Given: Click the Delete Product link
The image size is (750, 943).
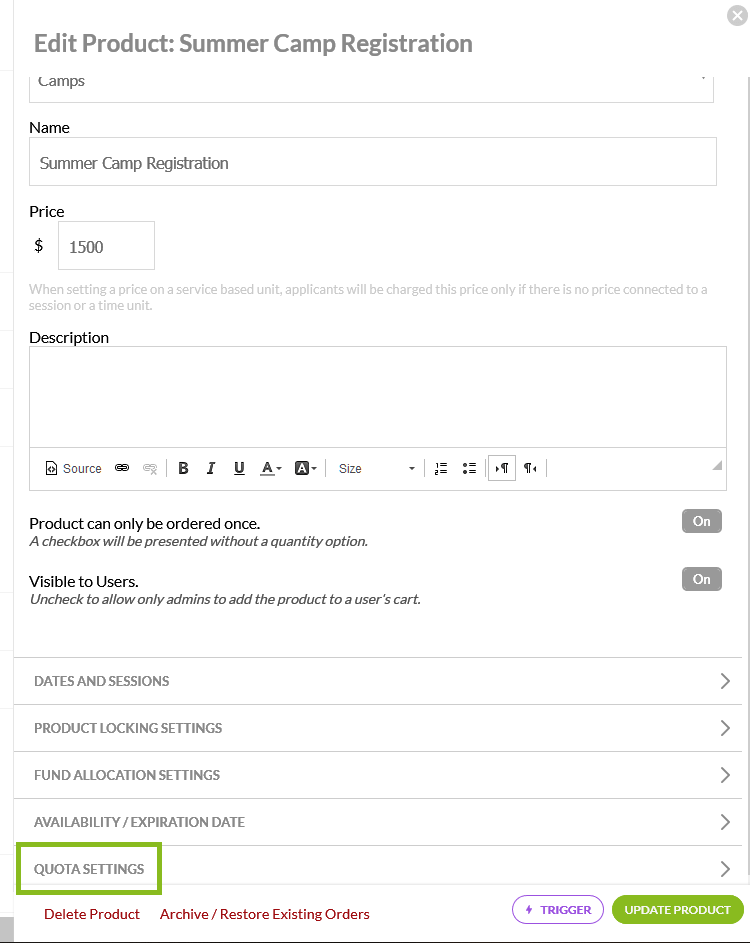Looking at the screenshot, I should coord(92,914).
